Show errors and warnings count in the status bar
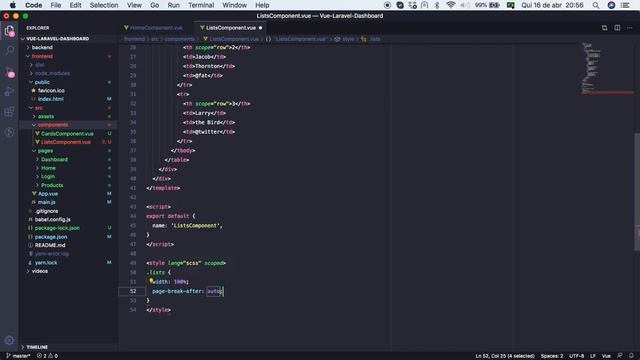 (x=47, y=356)
